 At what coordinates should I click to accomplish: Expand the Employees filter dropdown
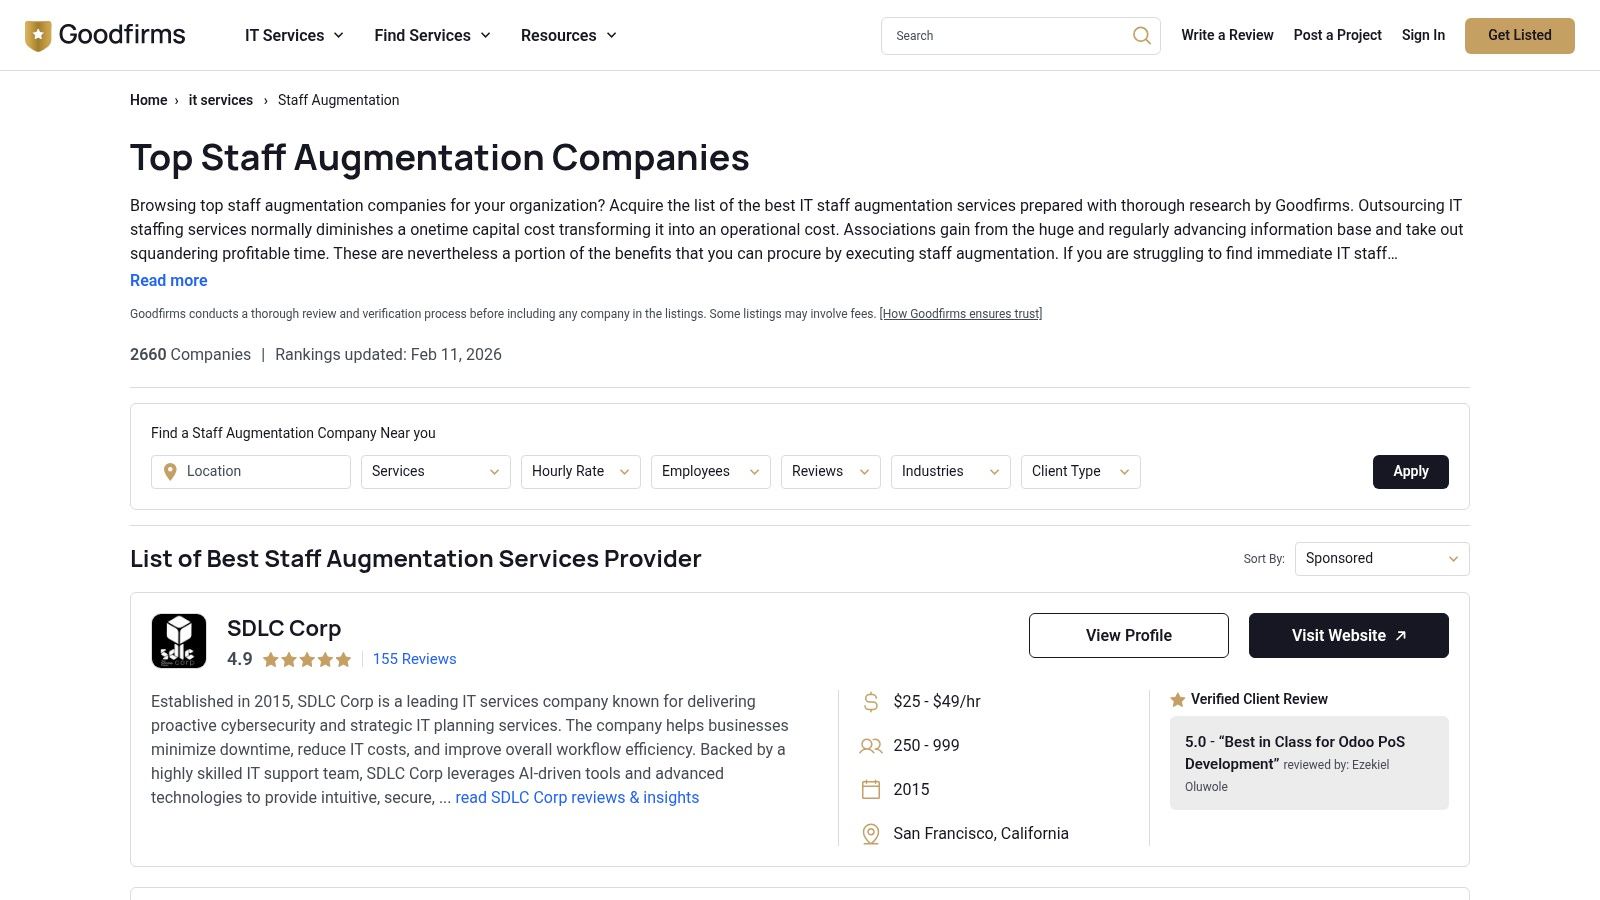[x=710, y=472]
